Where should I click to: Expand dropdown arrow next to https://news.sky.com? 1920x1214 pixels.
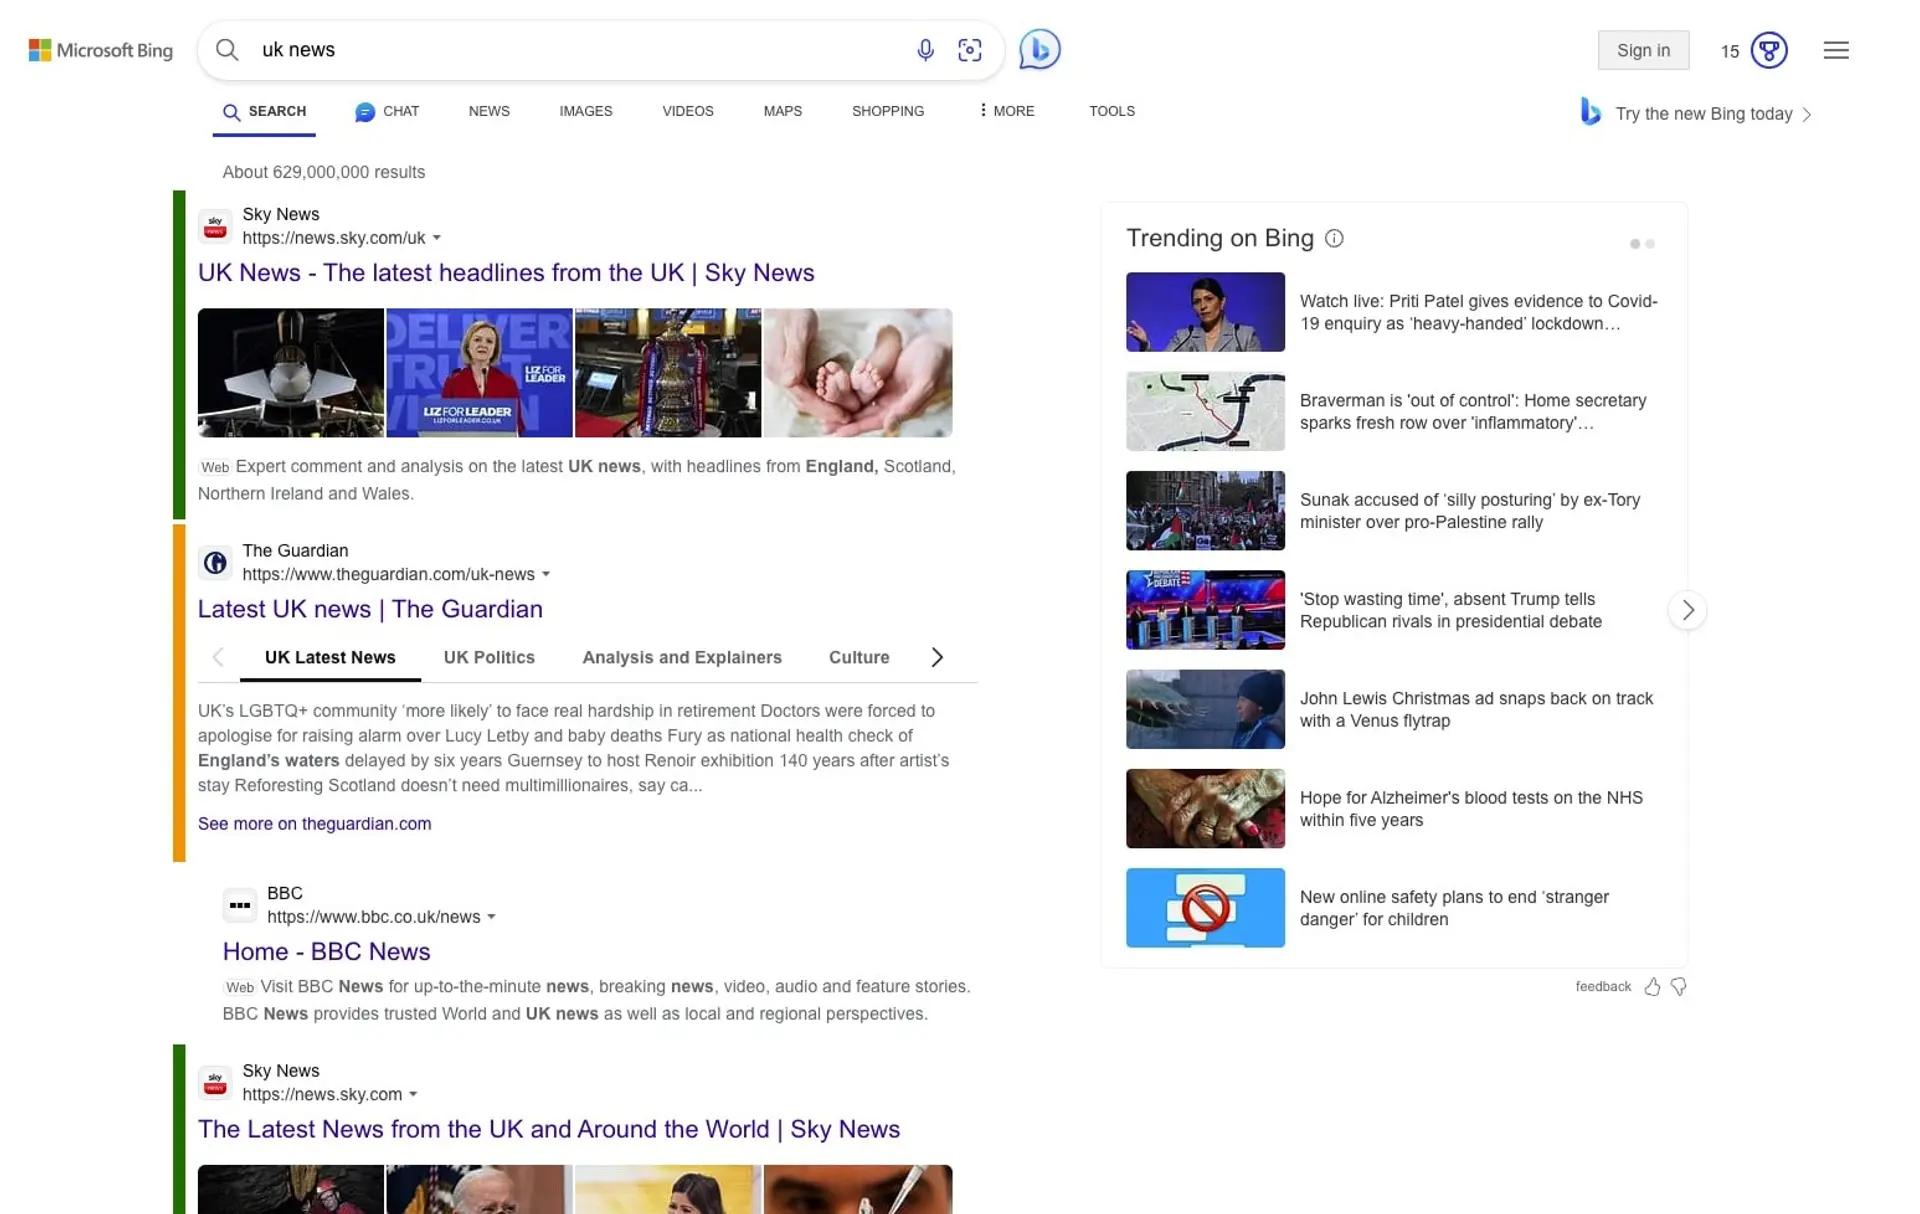tap(413, 1094)
